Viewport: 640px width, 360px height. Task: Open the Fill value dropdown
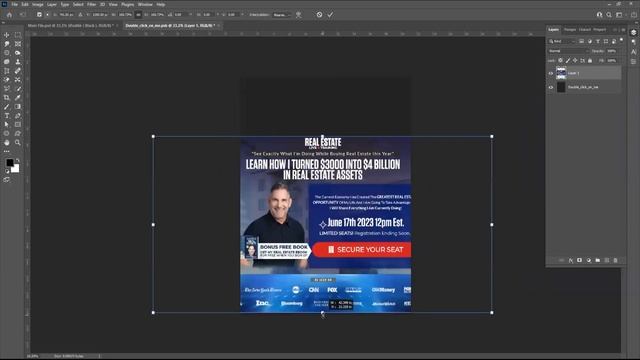[x=612, y=60]
